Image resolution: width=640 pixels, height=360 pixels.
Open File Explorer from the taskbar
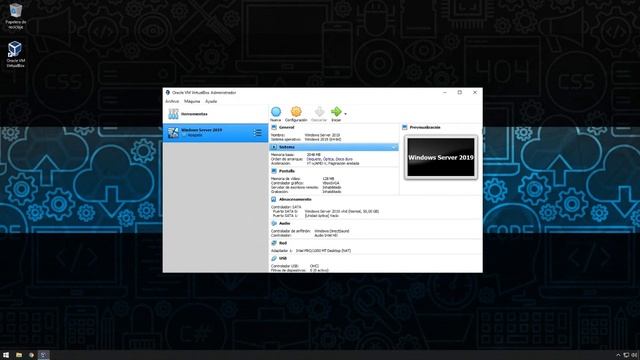click(19, 355)
